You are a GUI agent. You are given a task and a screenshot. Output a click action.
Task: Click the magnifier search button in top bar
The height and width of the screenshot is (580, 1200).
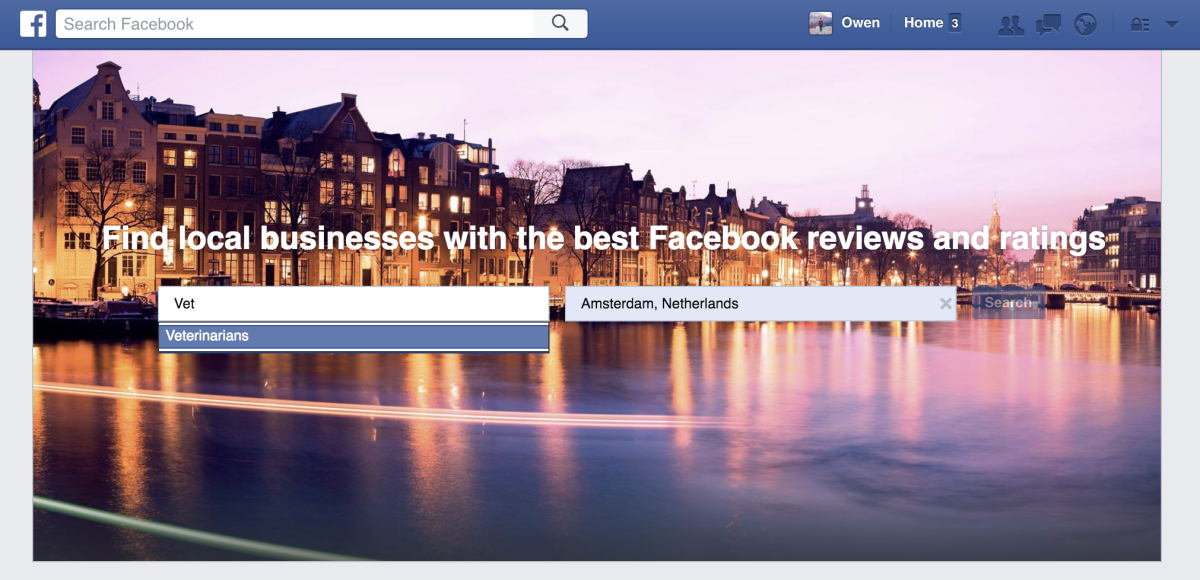tap(560, 23)
